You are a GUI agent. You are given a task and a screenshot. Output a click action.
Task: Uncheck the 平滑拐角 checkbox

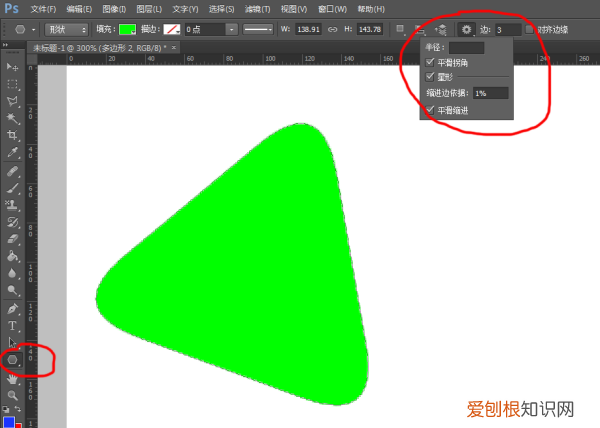(431, 62)
